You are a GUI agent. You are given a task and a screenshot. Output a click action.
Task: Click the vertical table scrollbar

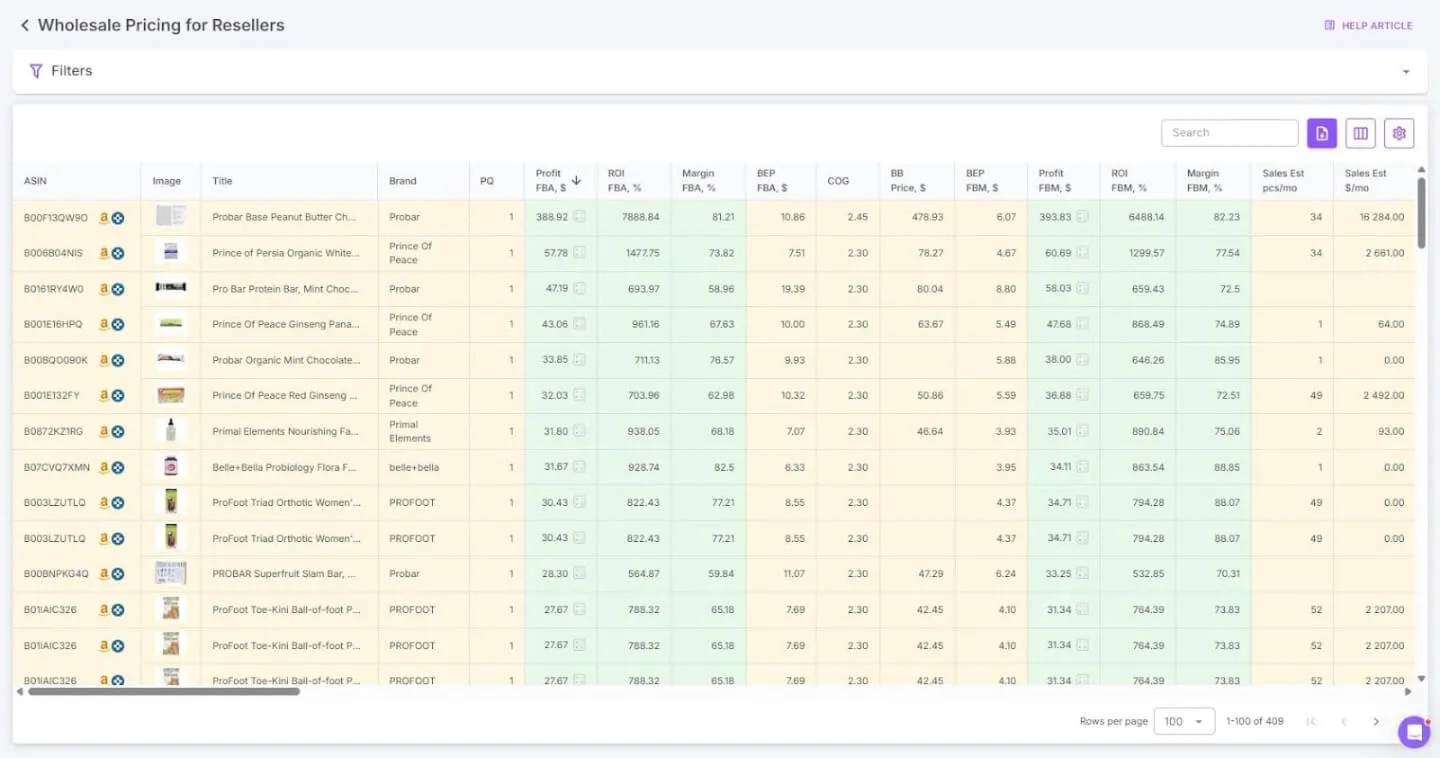(x=1421, y=212)
